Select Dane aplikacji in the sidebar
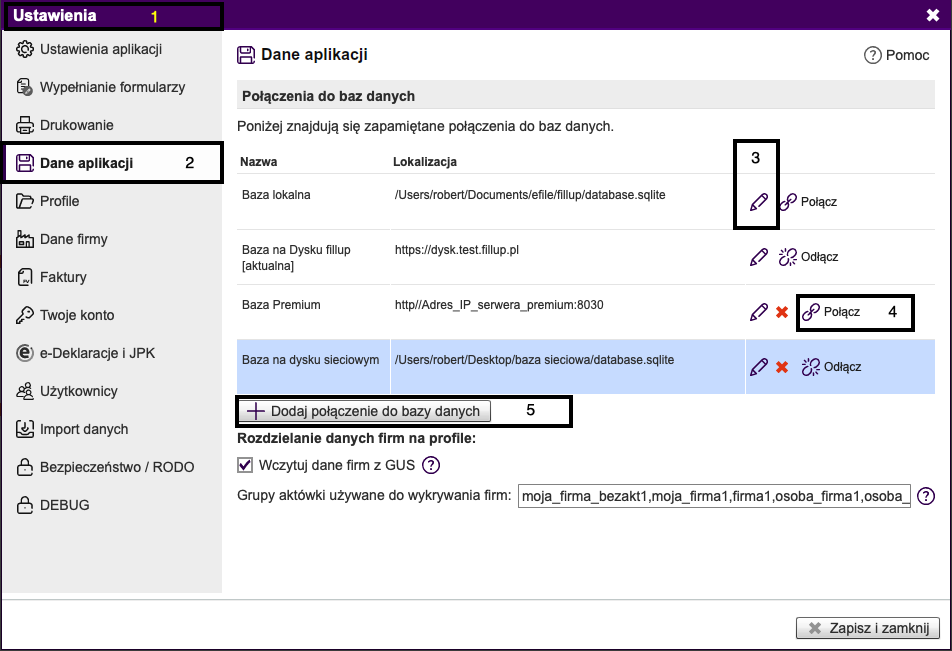The height and width of the screenshot is (651, 952). [86, 163]
